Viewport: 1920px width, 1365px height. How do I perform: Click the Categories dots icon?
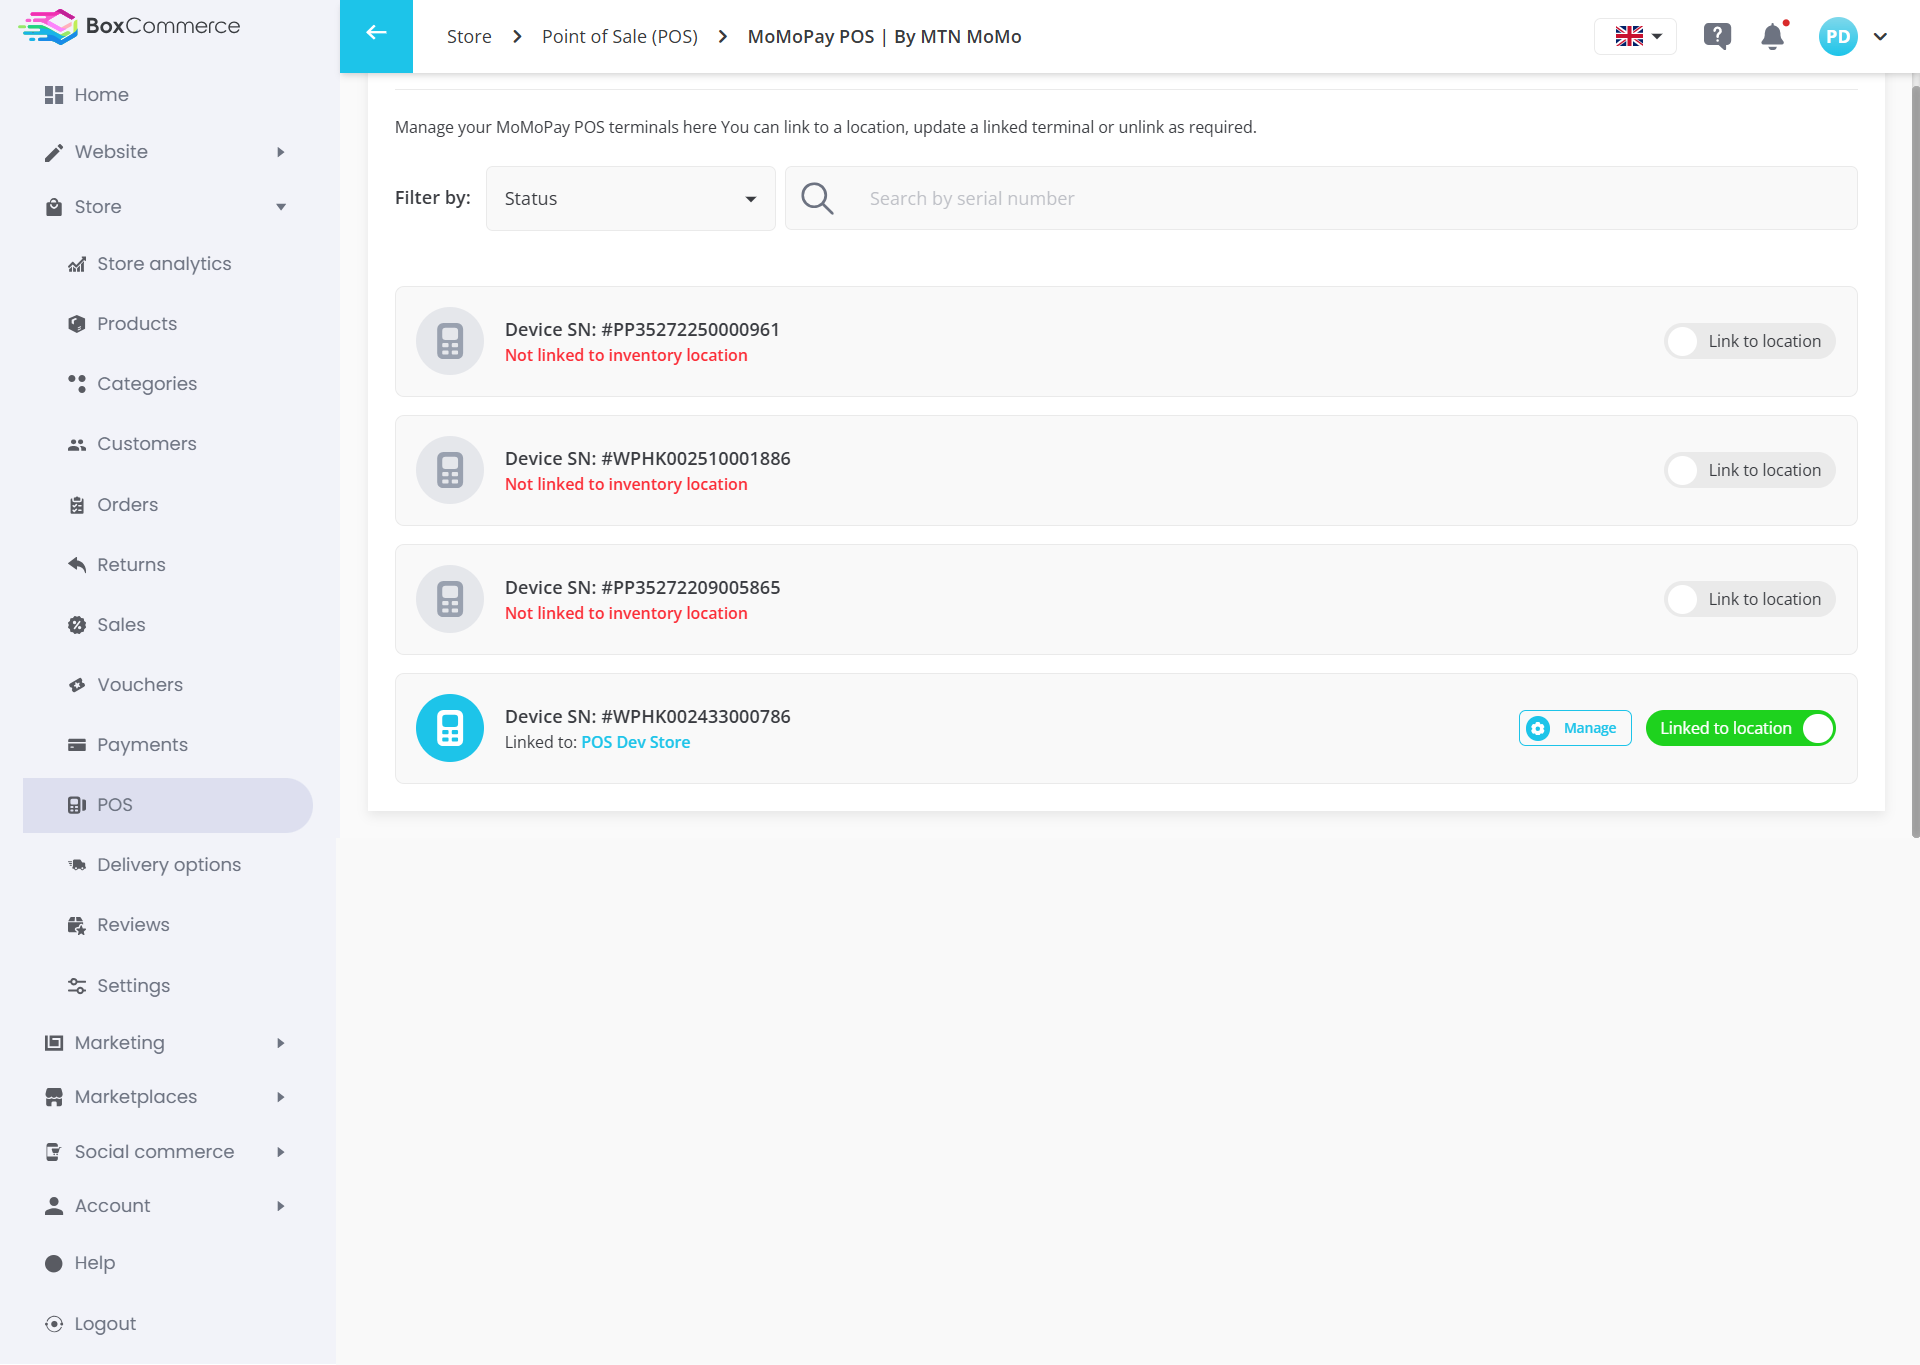pyautogui.click(x=77, y=384)
